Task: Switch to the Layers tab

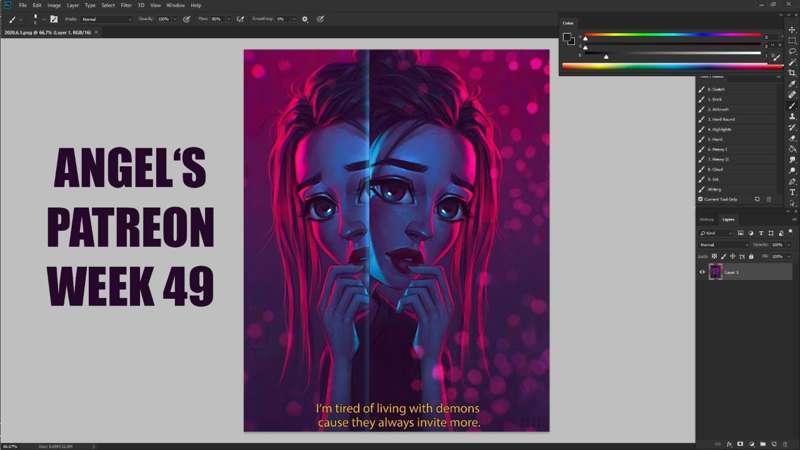Action: pyautogui.click(x=728, y=219)
